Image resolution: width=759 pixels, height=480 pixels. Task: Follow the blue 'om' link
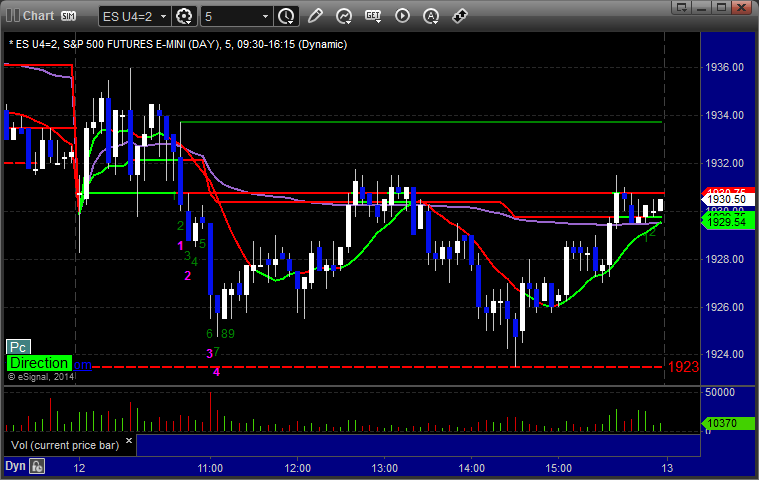(x=83, y=365)
